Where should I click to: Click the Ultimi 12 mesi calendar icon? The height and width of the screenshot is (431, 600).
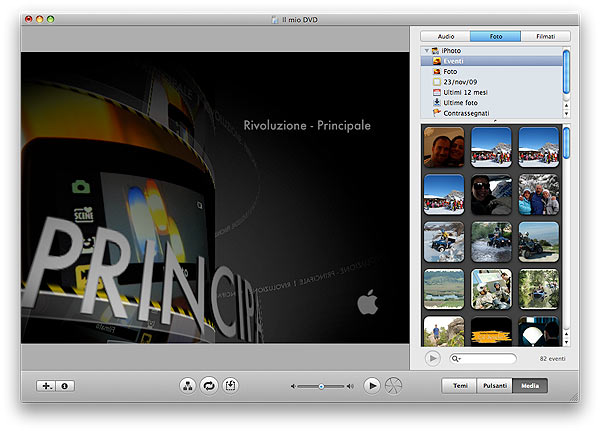437,92
